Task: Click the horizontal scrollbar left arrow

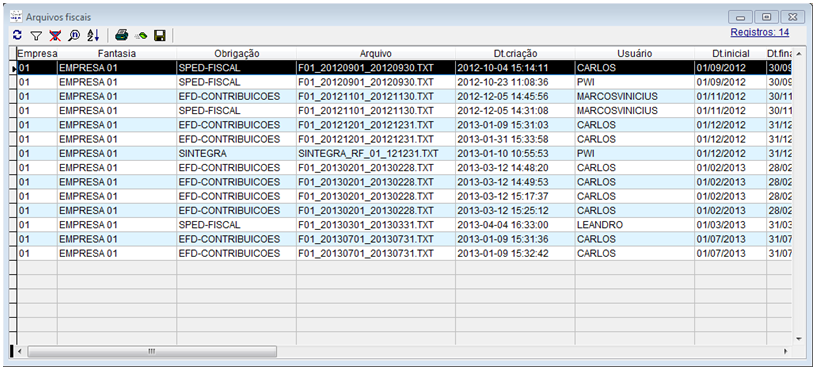Action: [x=20, y=352]
